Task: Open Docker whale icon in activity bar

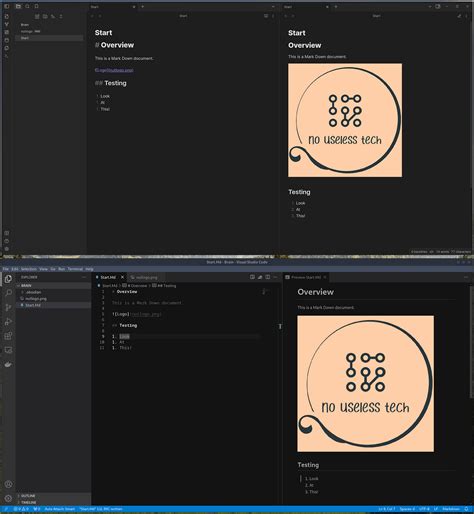Action: 8,365
